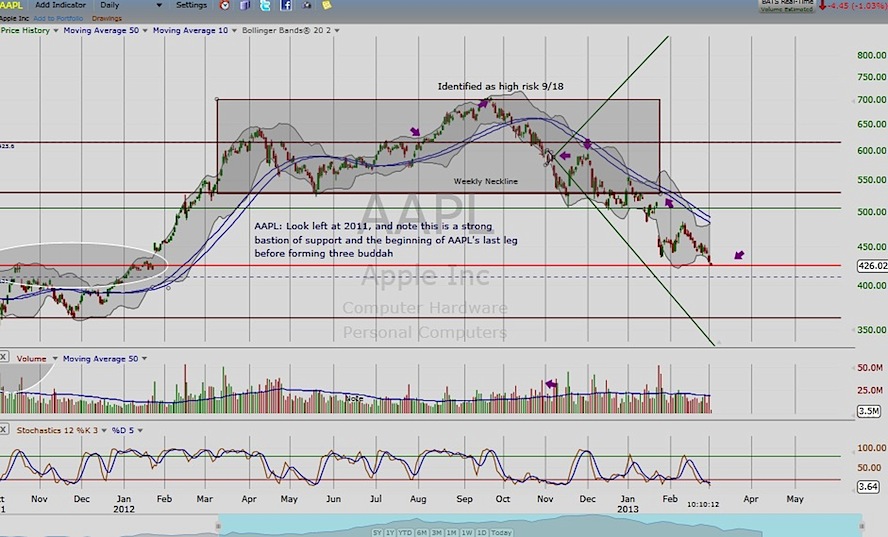This screenshot has height=537, width=888.
Task: Click the 3.64 stochastics value label
Action: (868, 486)
